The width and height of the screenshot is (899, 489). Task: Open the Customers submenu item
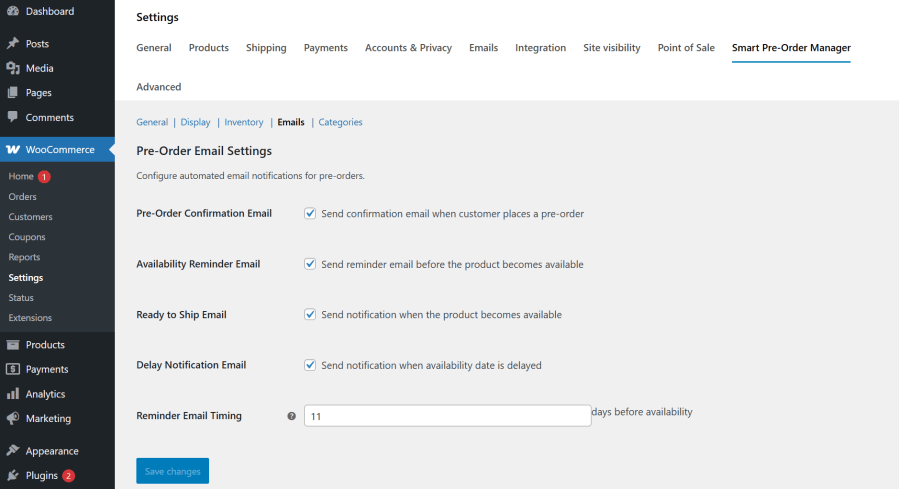point(30,217)
